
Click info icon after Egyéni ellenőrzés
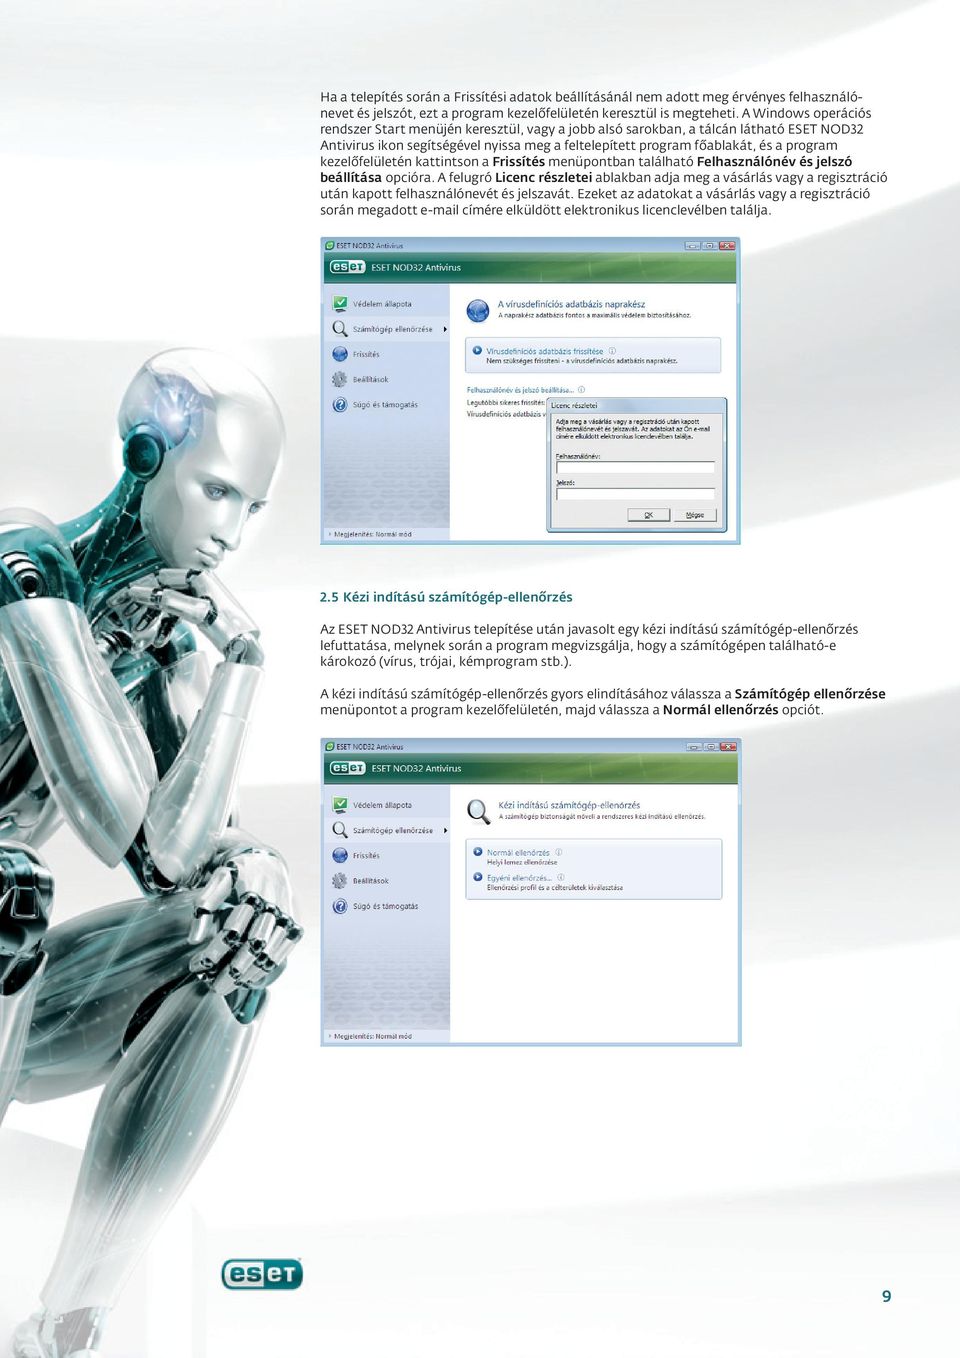561,878
